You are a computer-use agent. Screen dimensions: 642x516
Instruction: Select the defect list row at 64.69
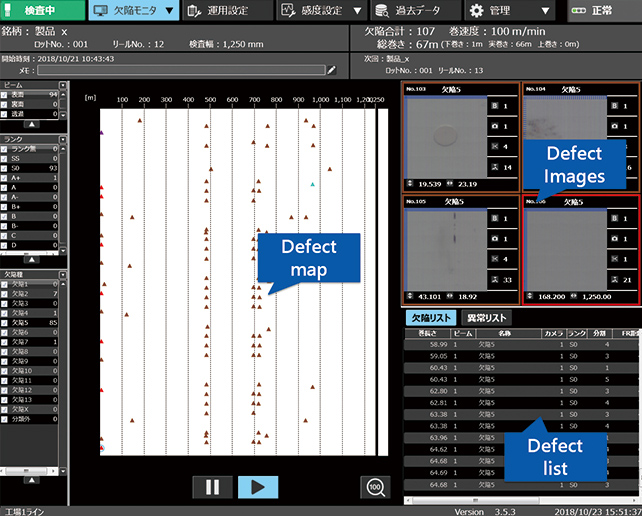pos(522,473)
